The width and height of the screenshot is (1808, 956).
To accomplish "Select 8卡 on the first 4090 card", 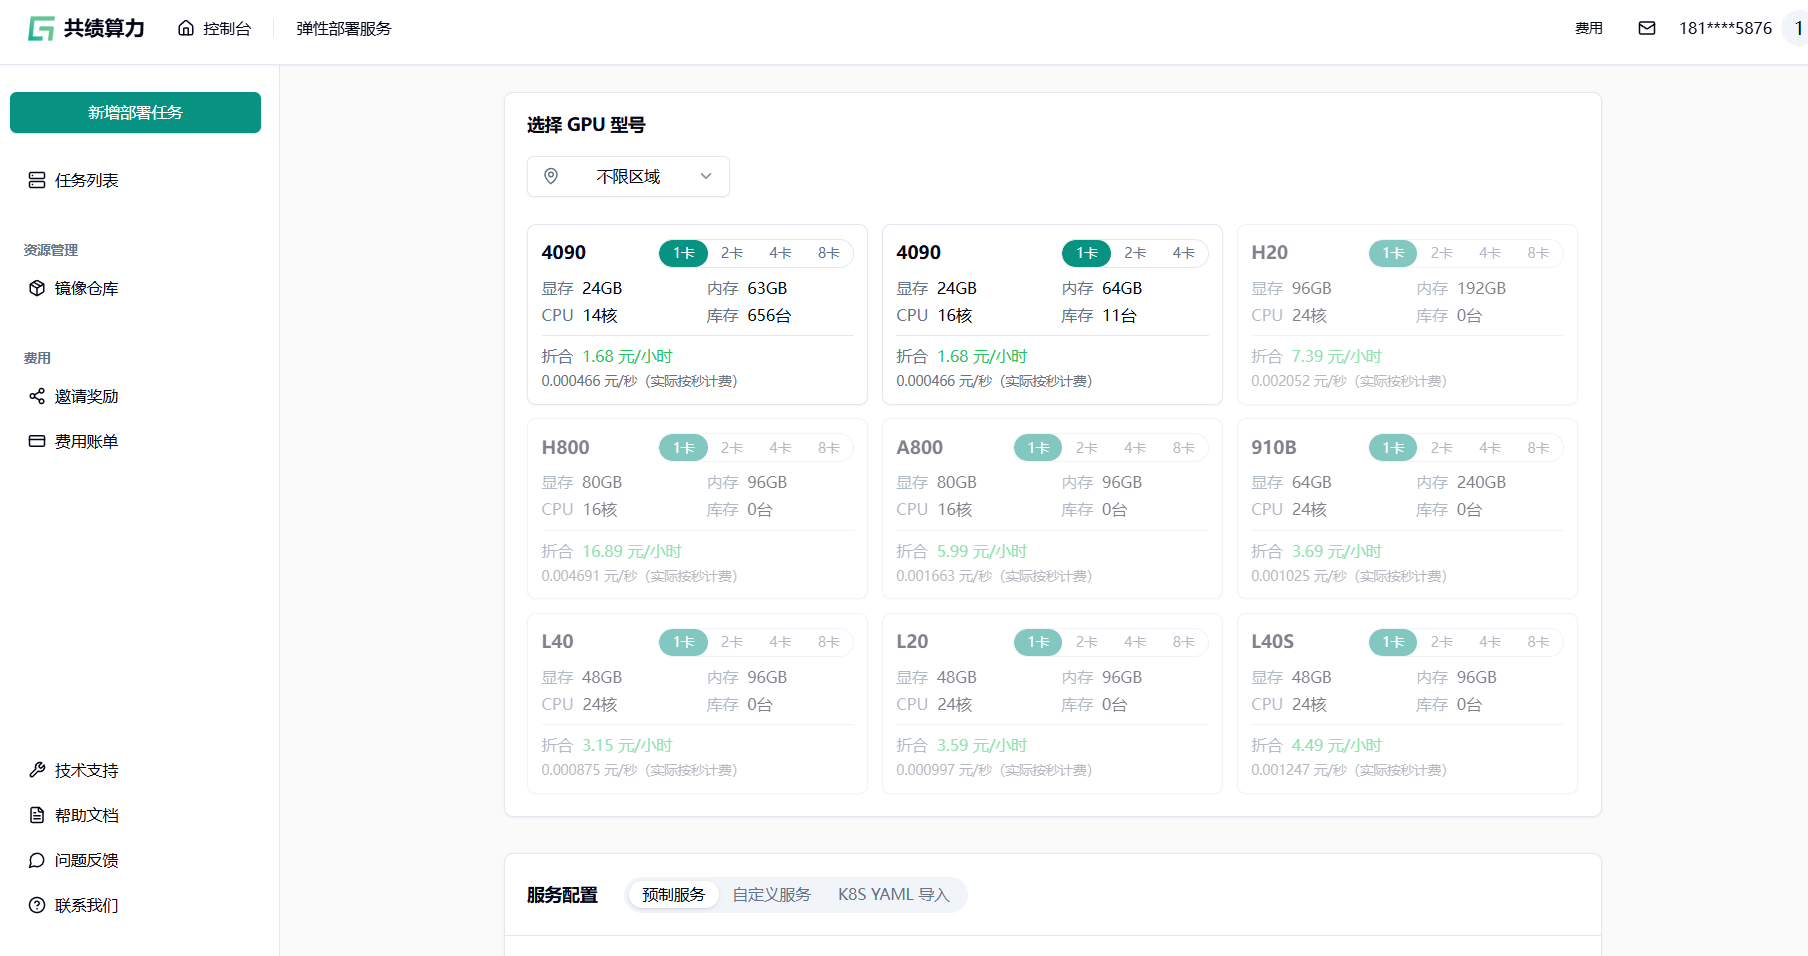I will click(828, 253).
